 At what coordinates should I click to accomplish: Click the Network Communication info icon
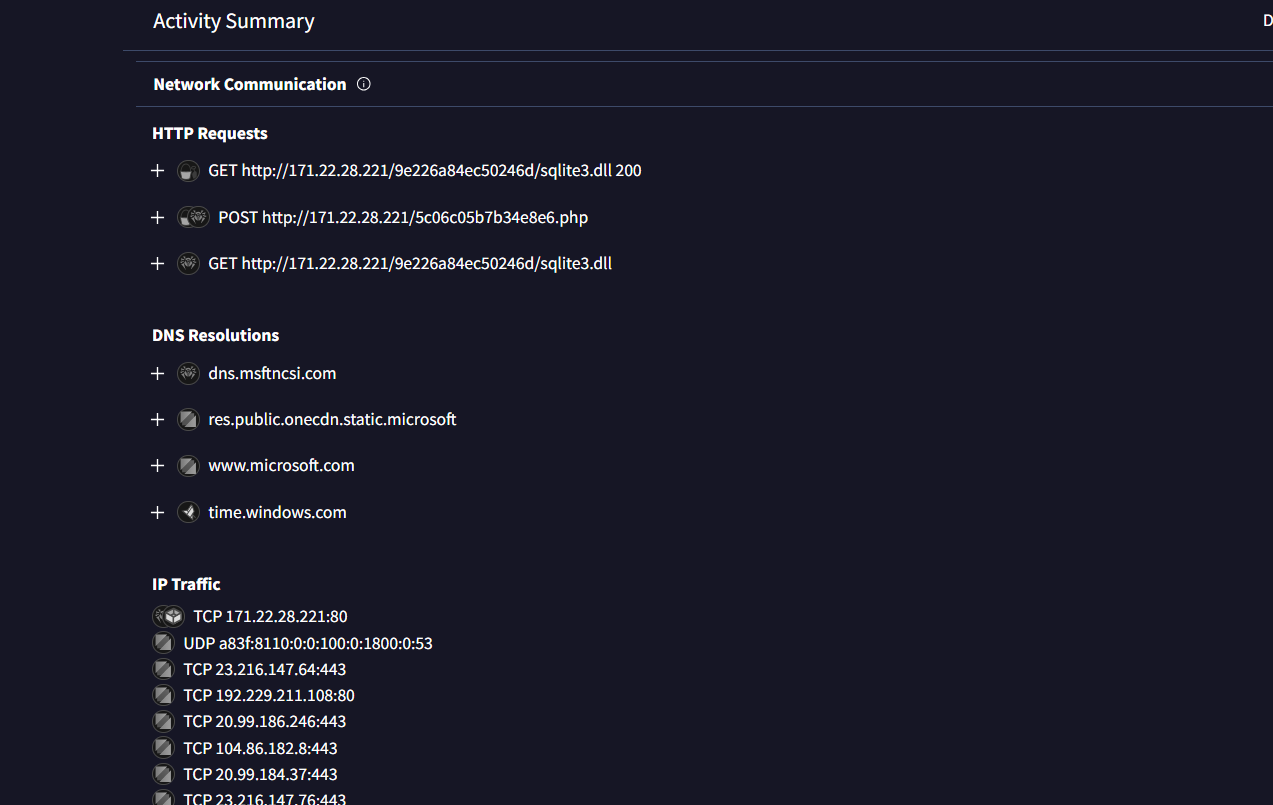pyautogui.click(x=364, y=84)
